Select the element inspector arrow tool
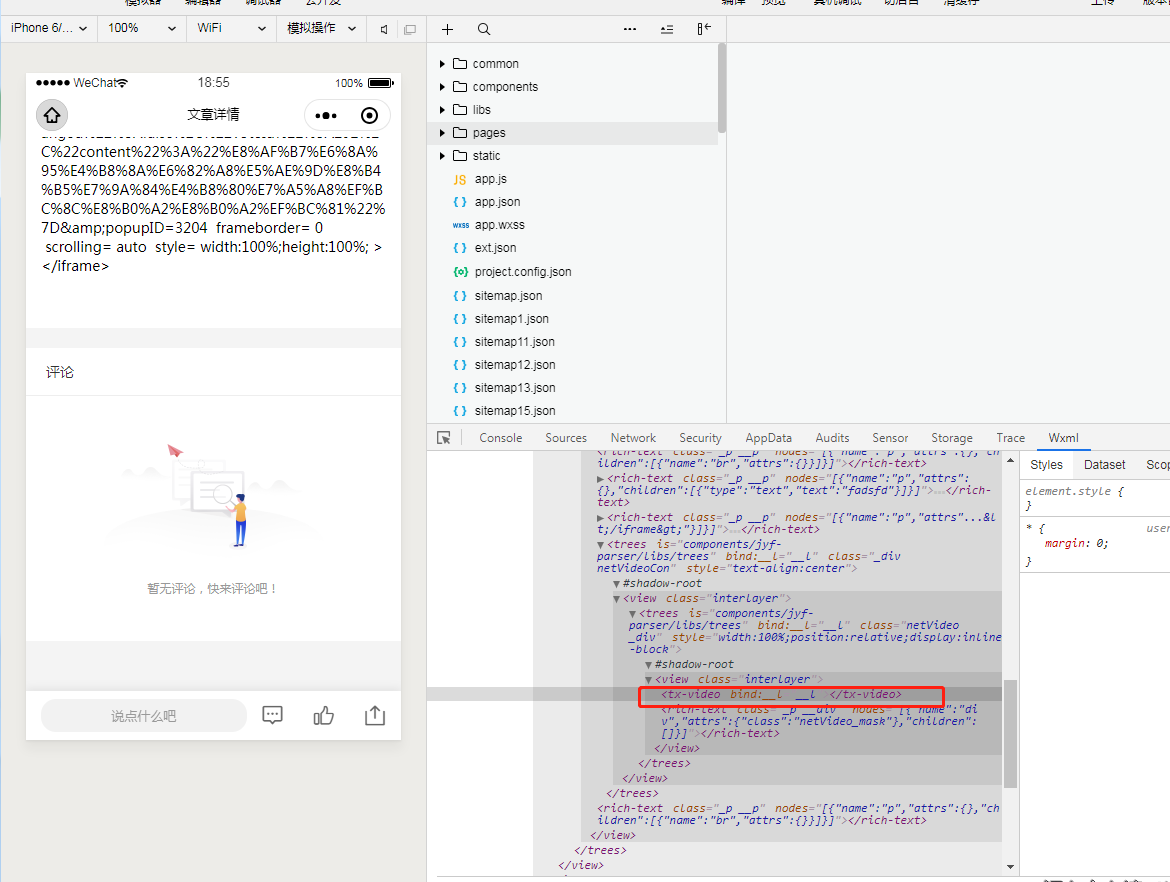 point(441,437)
